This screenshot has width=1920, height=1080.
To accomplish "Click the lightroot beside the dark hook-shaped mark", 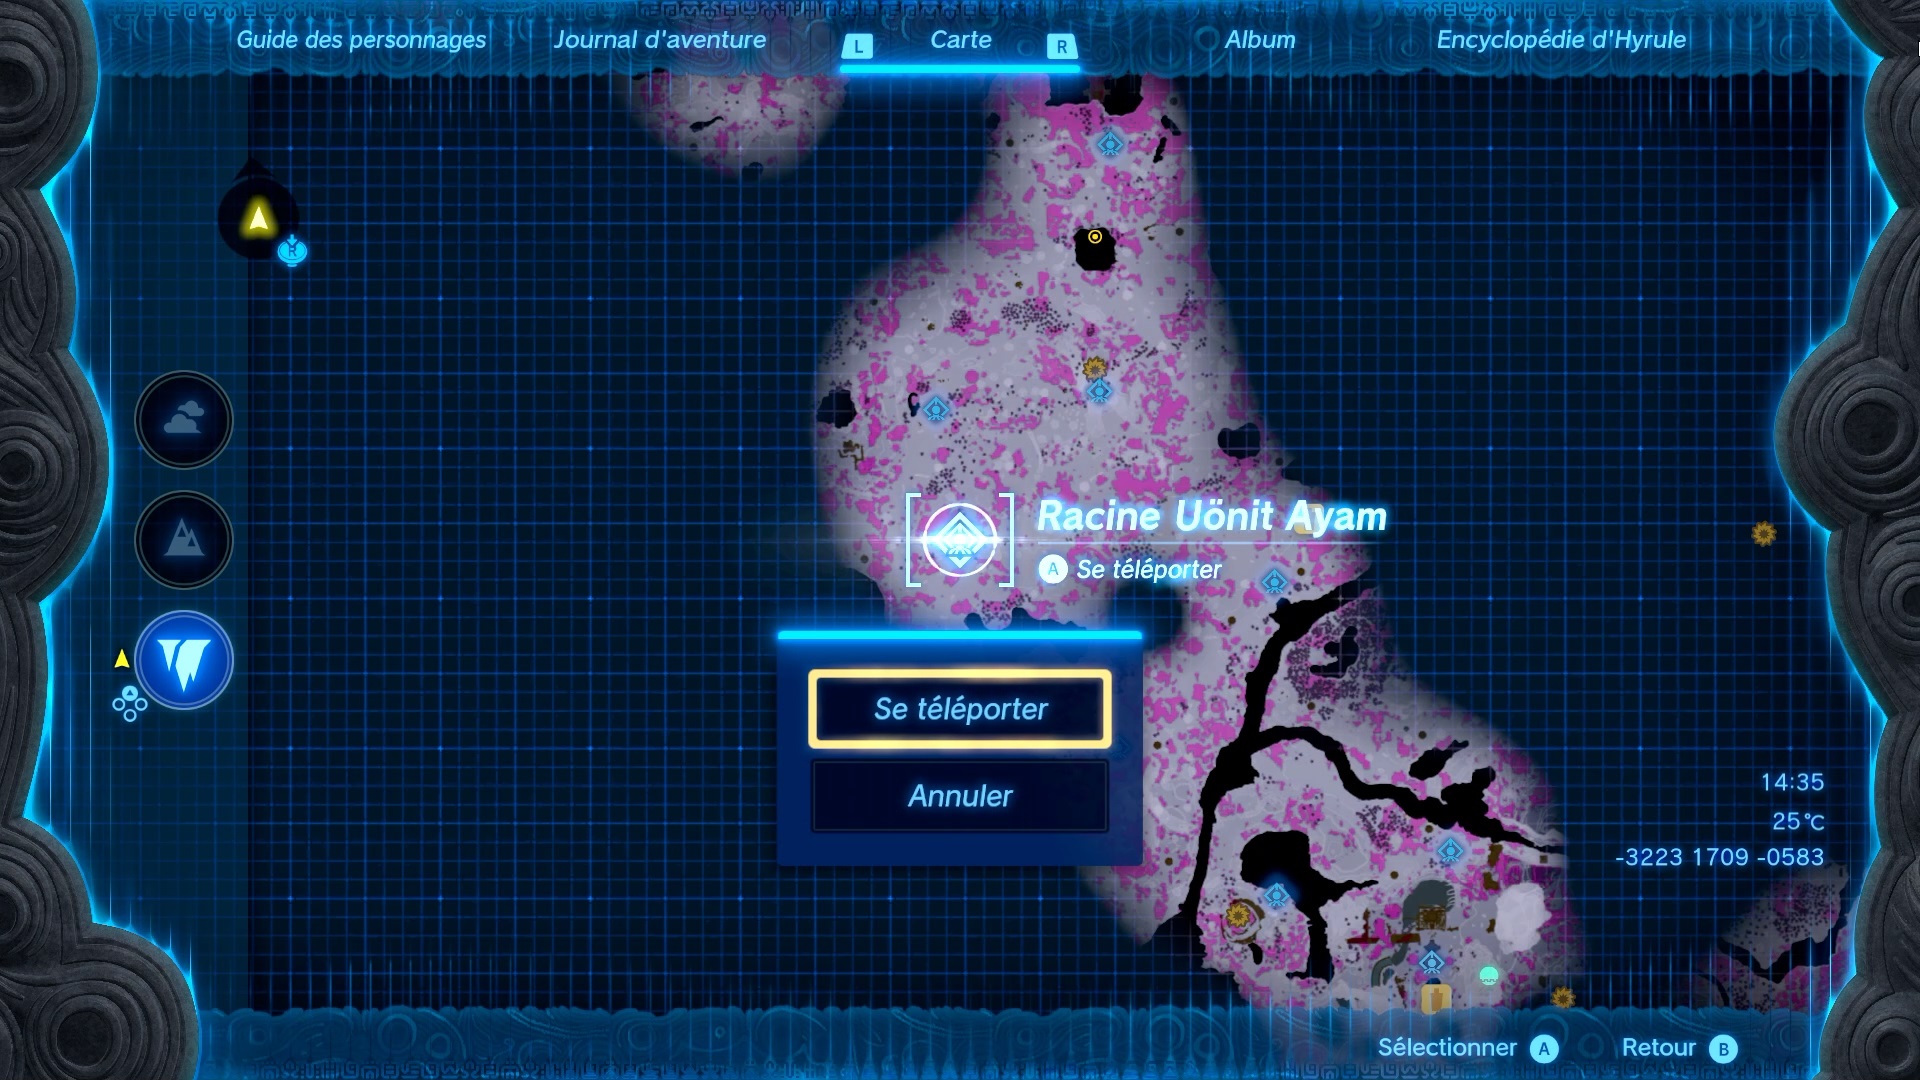I will pos(936,408).
